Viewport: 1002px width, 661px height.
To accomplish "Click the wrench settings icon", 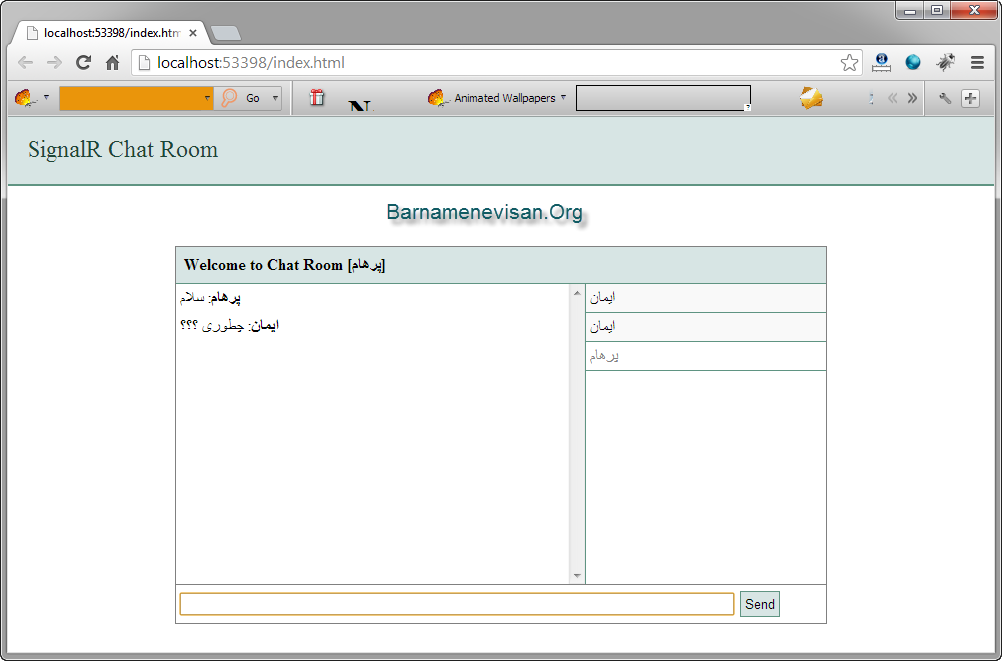I will click(x=946, y=98).
